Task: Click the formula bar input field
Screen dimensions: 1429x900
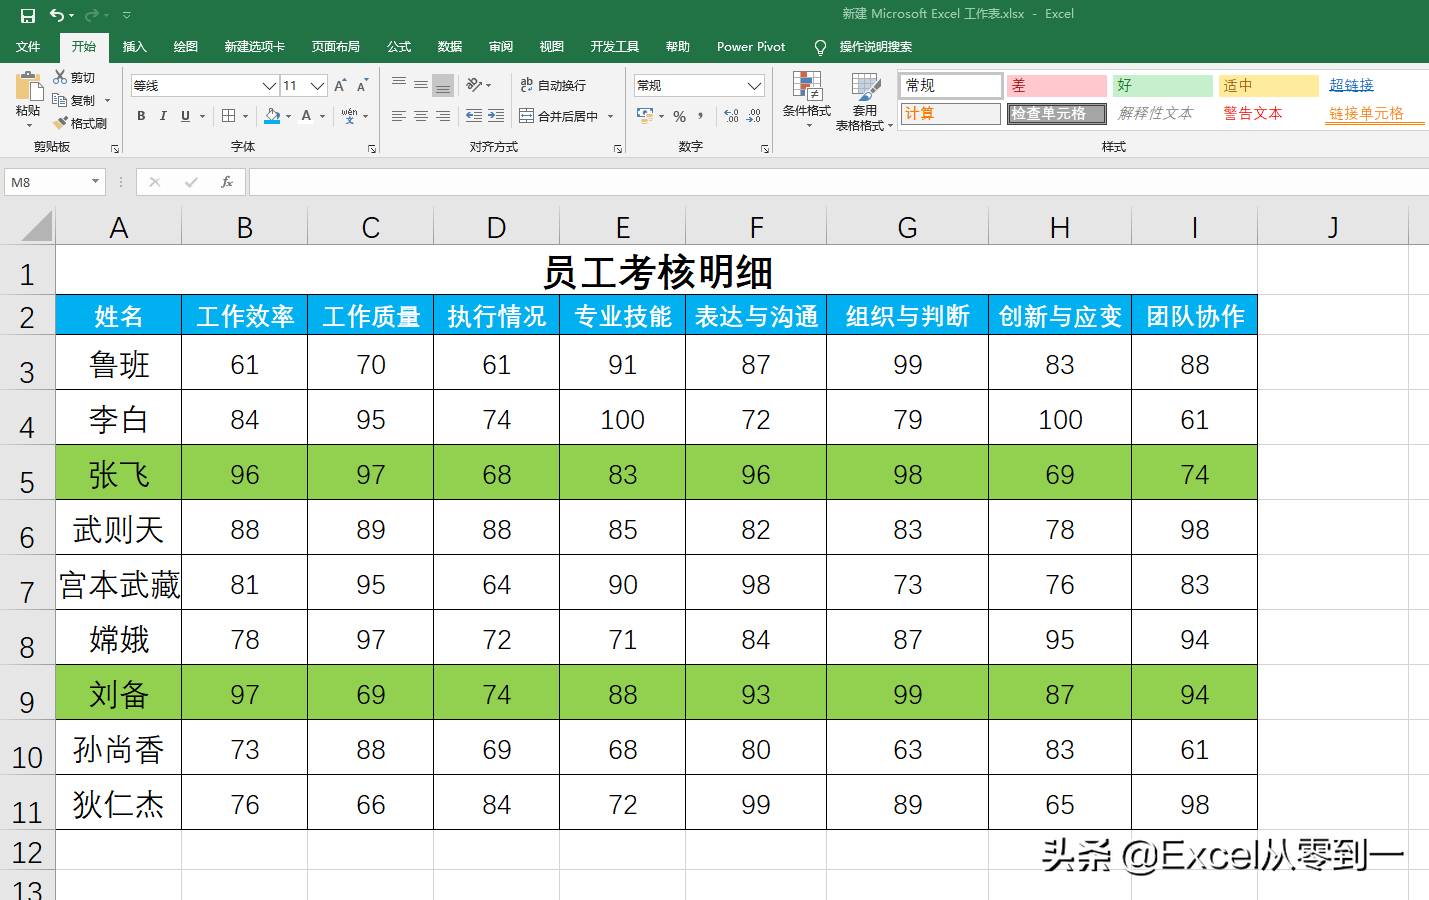Action: point(838,182)
